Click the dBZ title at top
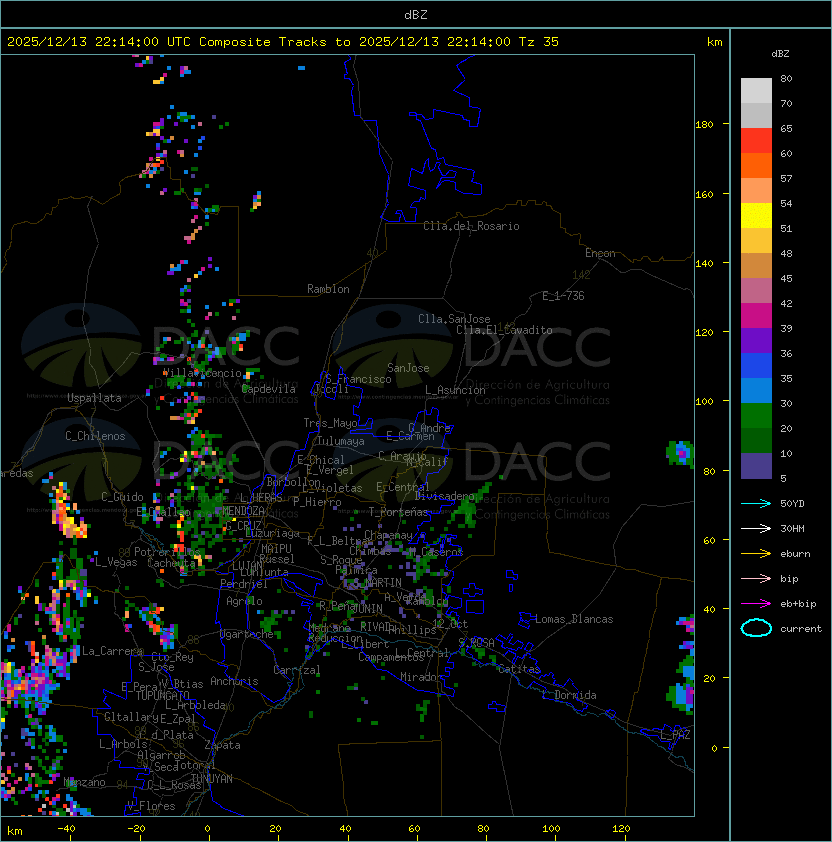 coord(416,14)
